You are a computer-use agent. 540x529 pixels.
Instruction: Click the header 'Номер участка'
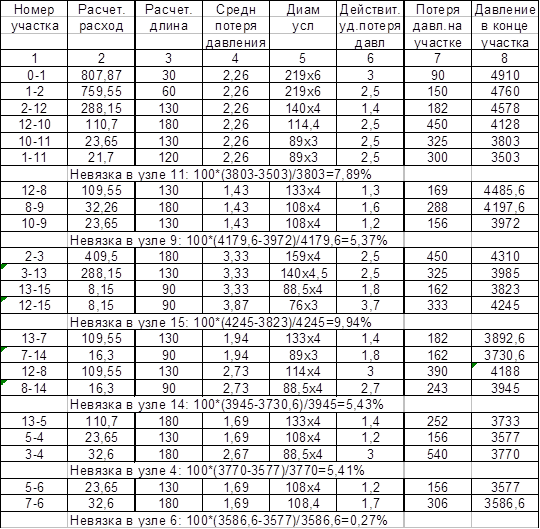[x=34, y=18]
